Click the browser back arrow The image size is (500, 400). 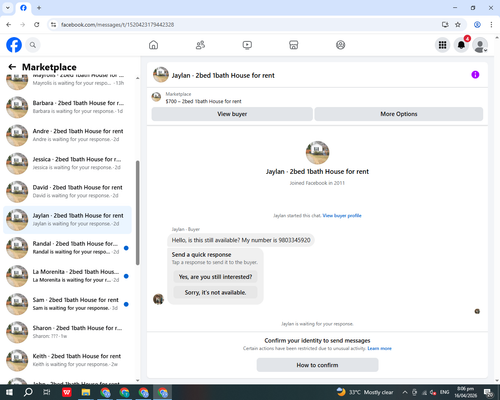click(x=9, y=25)
